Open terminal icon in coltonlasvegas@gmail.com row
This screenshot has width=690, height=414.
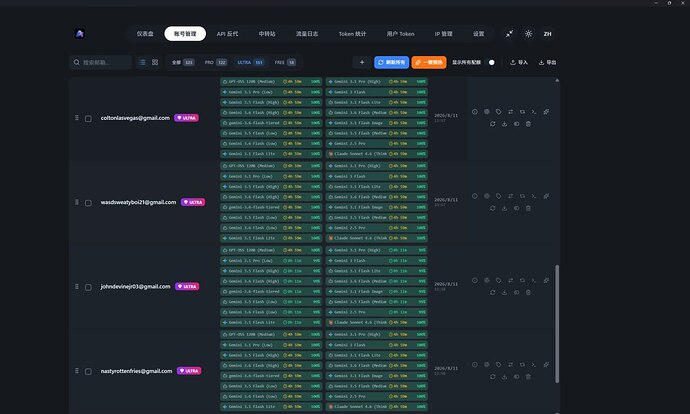(x=534, y=112)
